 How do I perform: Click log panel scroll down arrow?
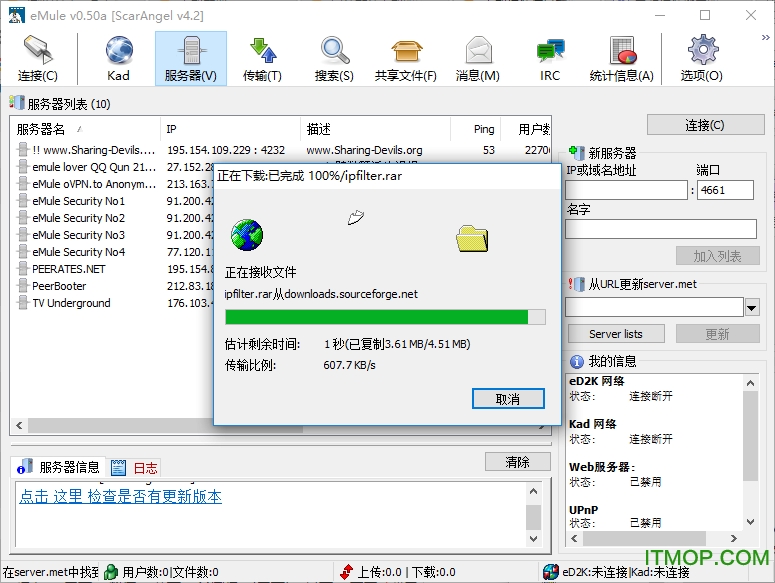coord(533,539)
